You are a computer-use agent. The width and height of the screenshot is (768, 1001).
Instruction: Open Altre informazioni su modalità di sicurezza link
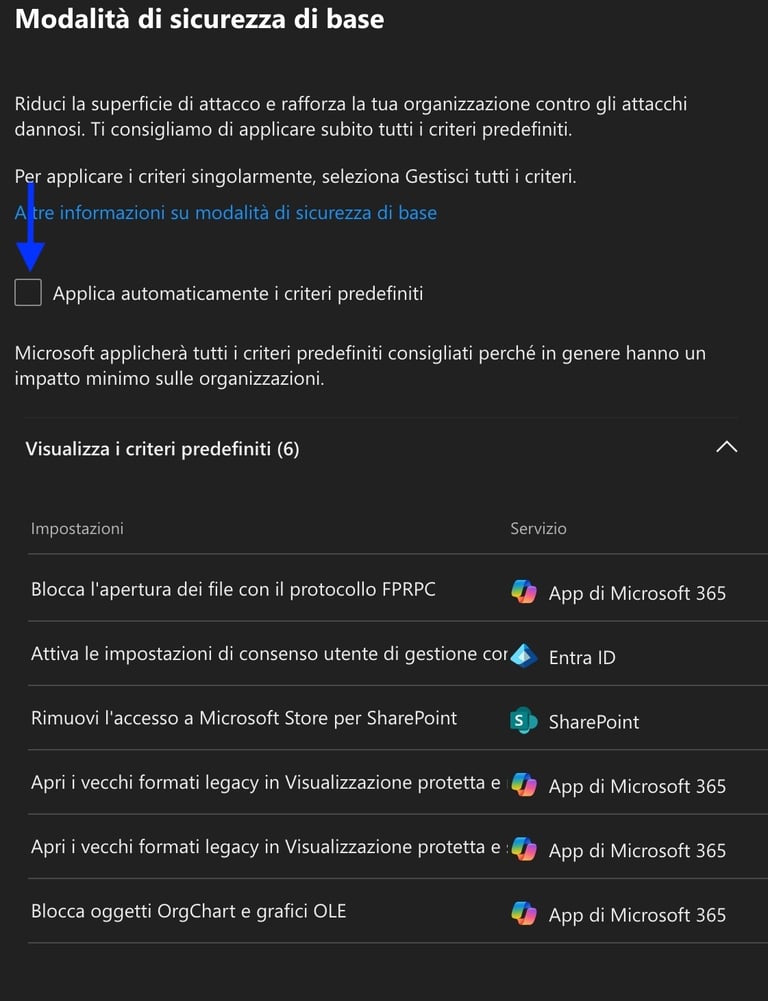(226, 212)
